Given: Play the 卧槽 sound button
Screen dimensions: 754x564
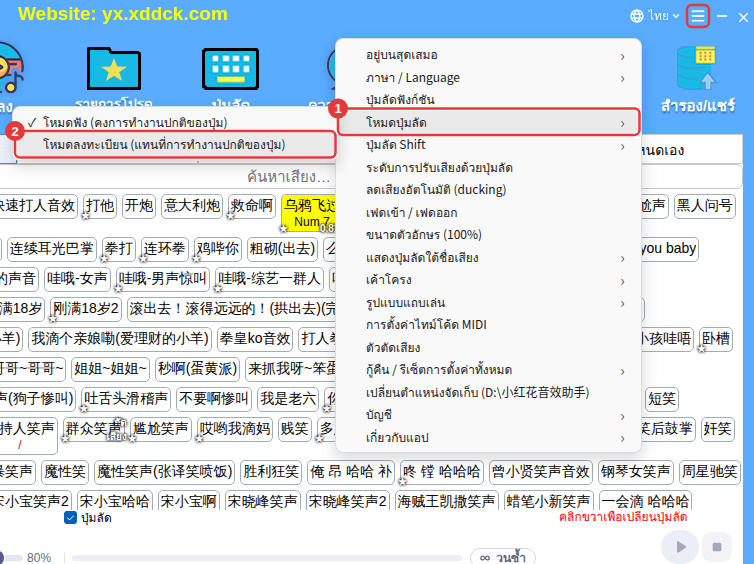Looking at the screenshot, I should [716, 339].
